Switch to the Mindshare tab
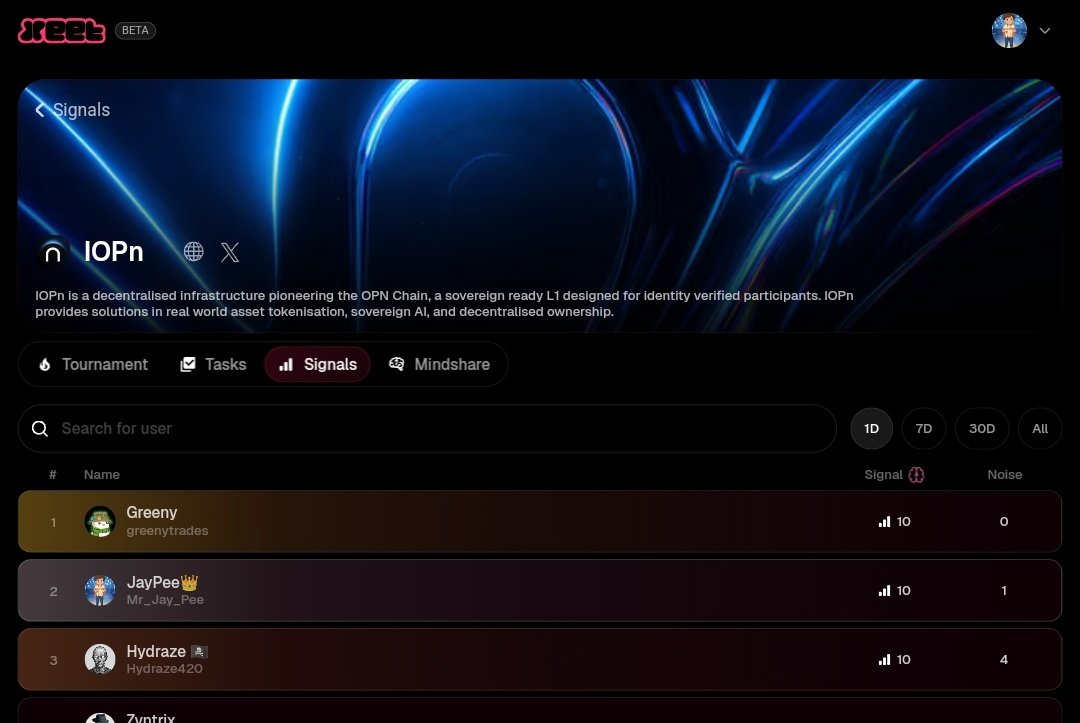 click(439, 364)
